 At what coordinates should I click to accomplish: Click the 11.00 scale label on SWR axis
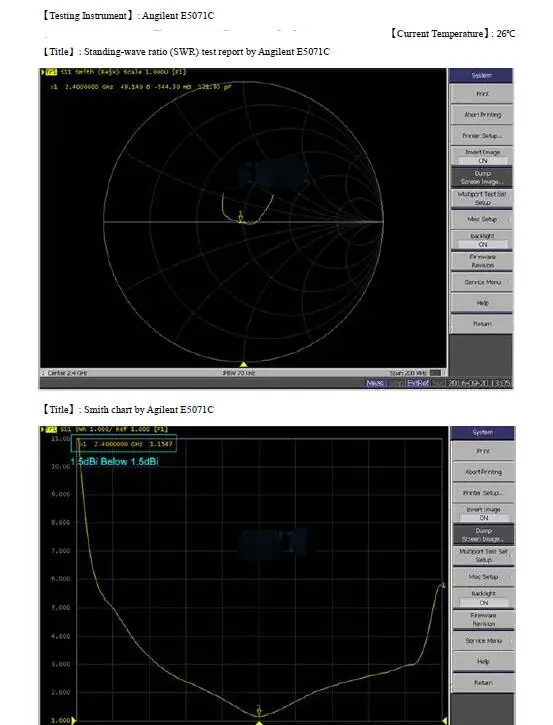click(61, 438)
